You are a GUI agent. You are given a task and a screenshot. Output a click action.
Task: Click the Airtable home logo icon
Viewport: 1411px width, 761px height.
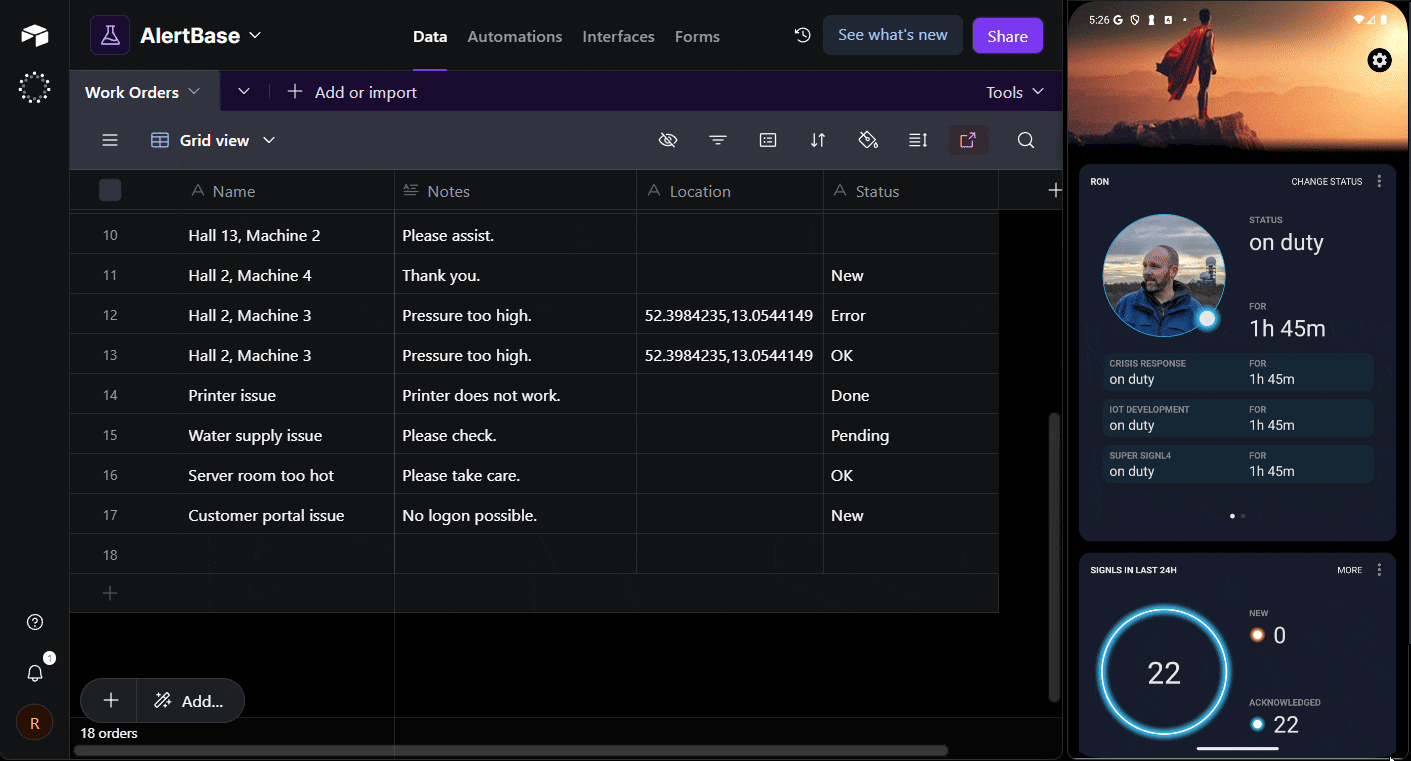(x=34, y=36)
